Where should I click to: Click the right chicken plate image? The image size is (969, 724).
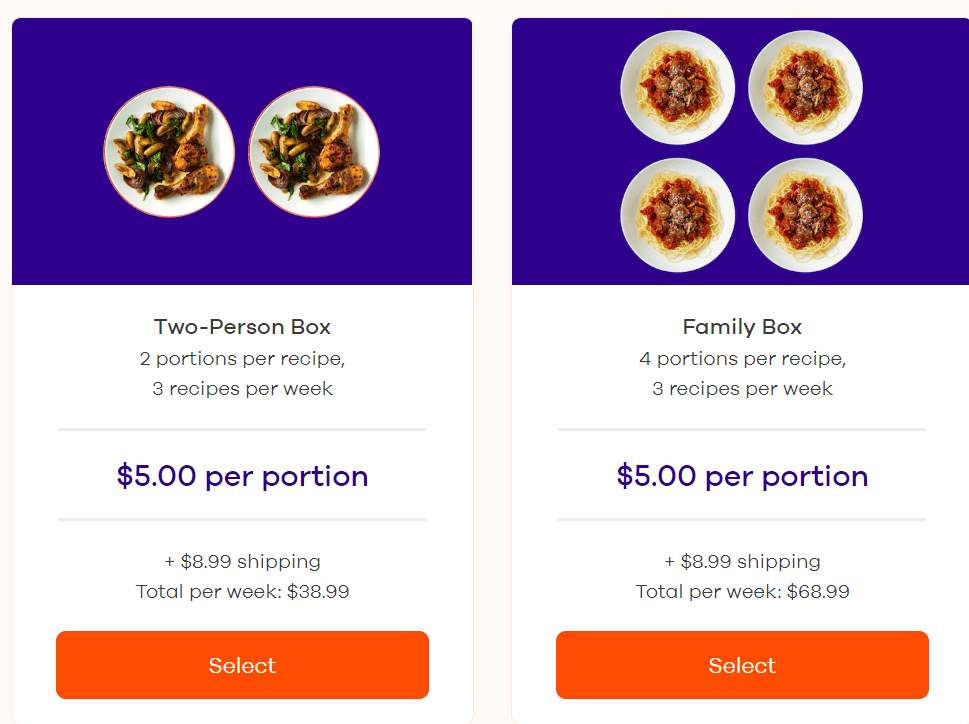click(x=314, y=151)
